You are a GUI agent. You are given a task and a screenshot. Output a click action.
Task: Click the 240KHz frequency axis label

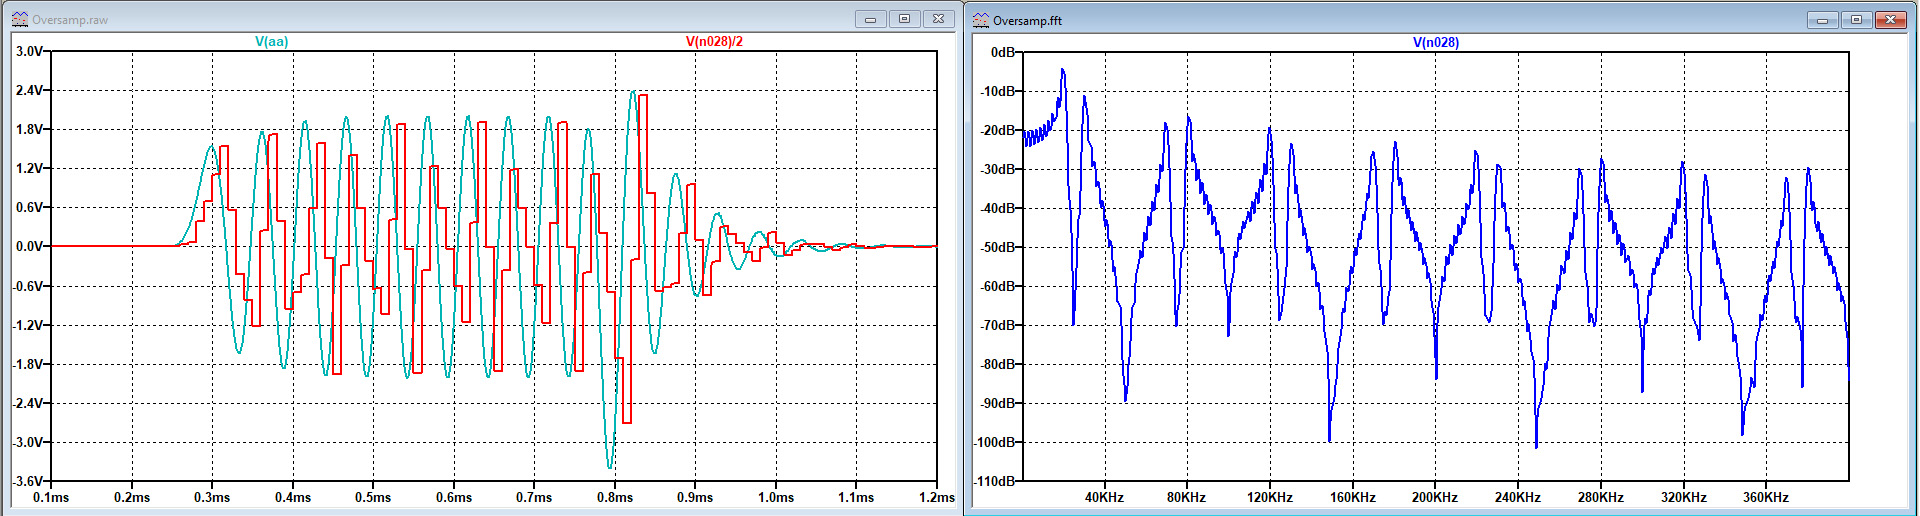pos(1517,497)
